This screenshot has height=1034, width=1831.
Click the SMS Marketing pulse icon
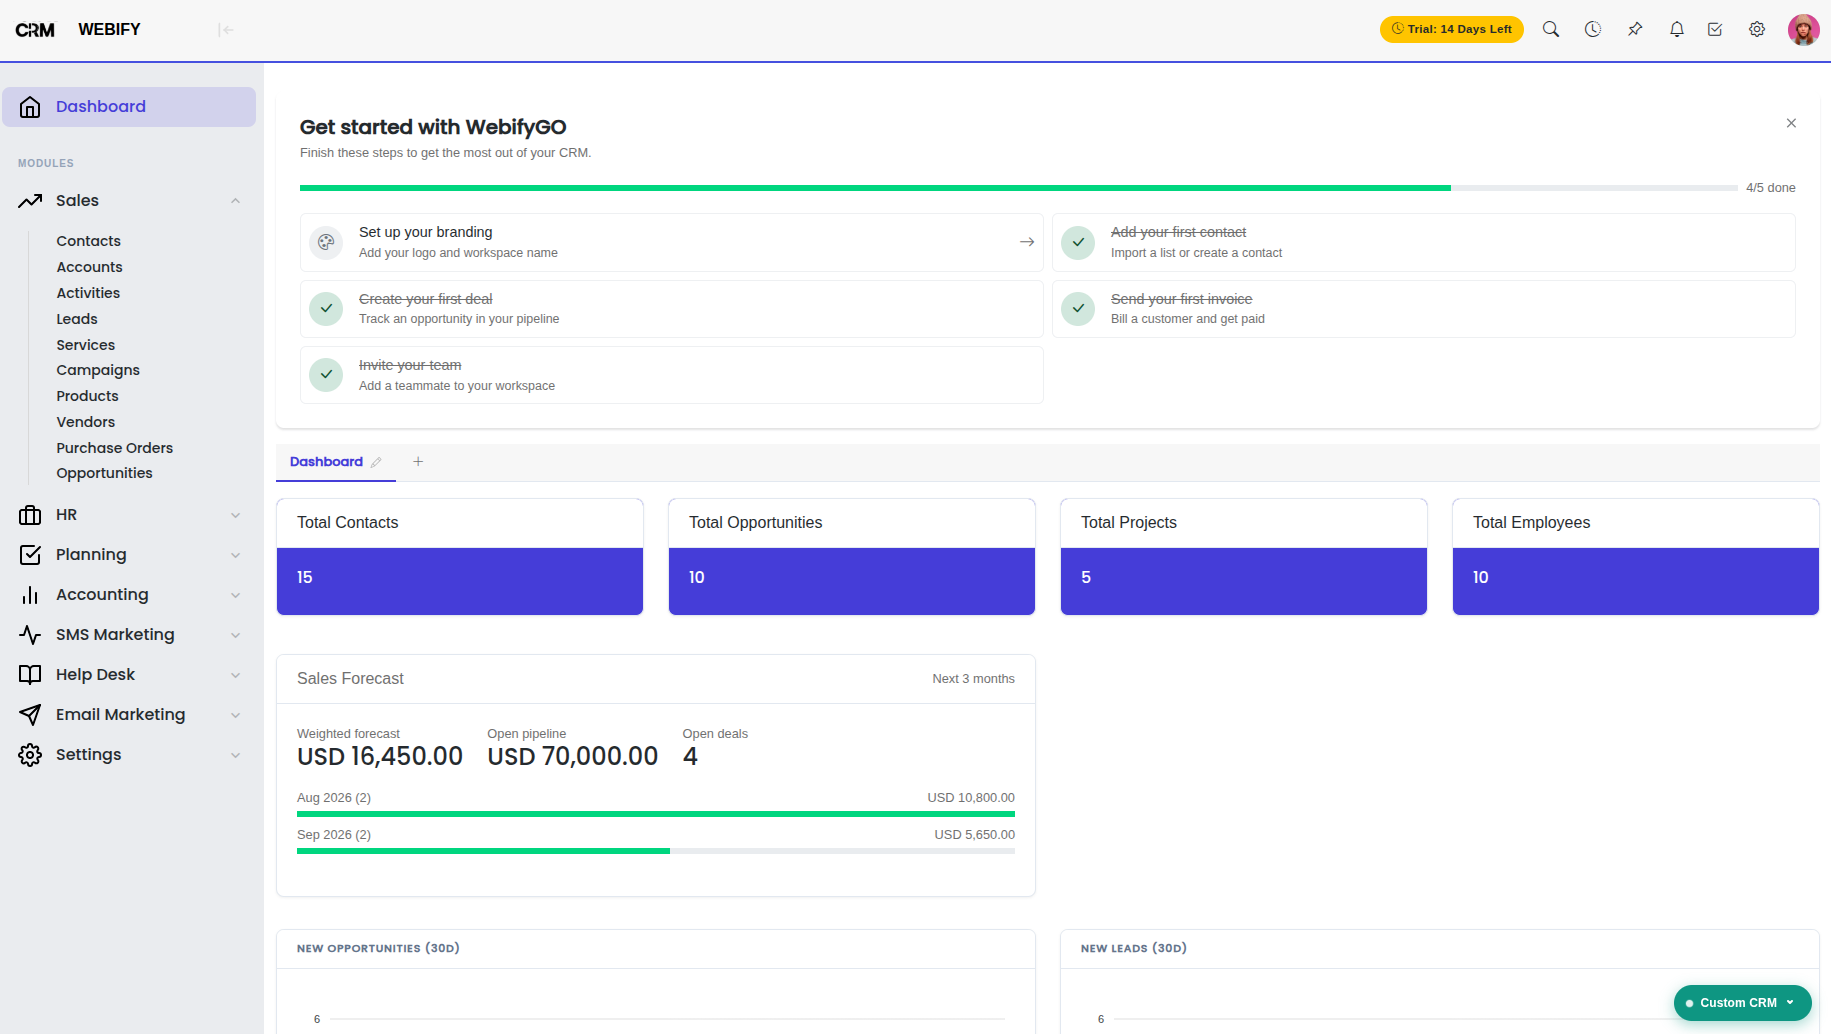click(30, 635)
